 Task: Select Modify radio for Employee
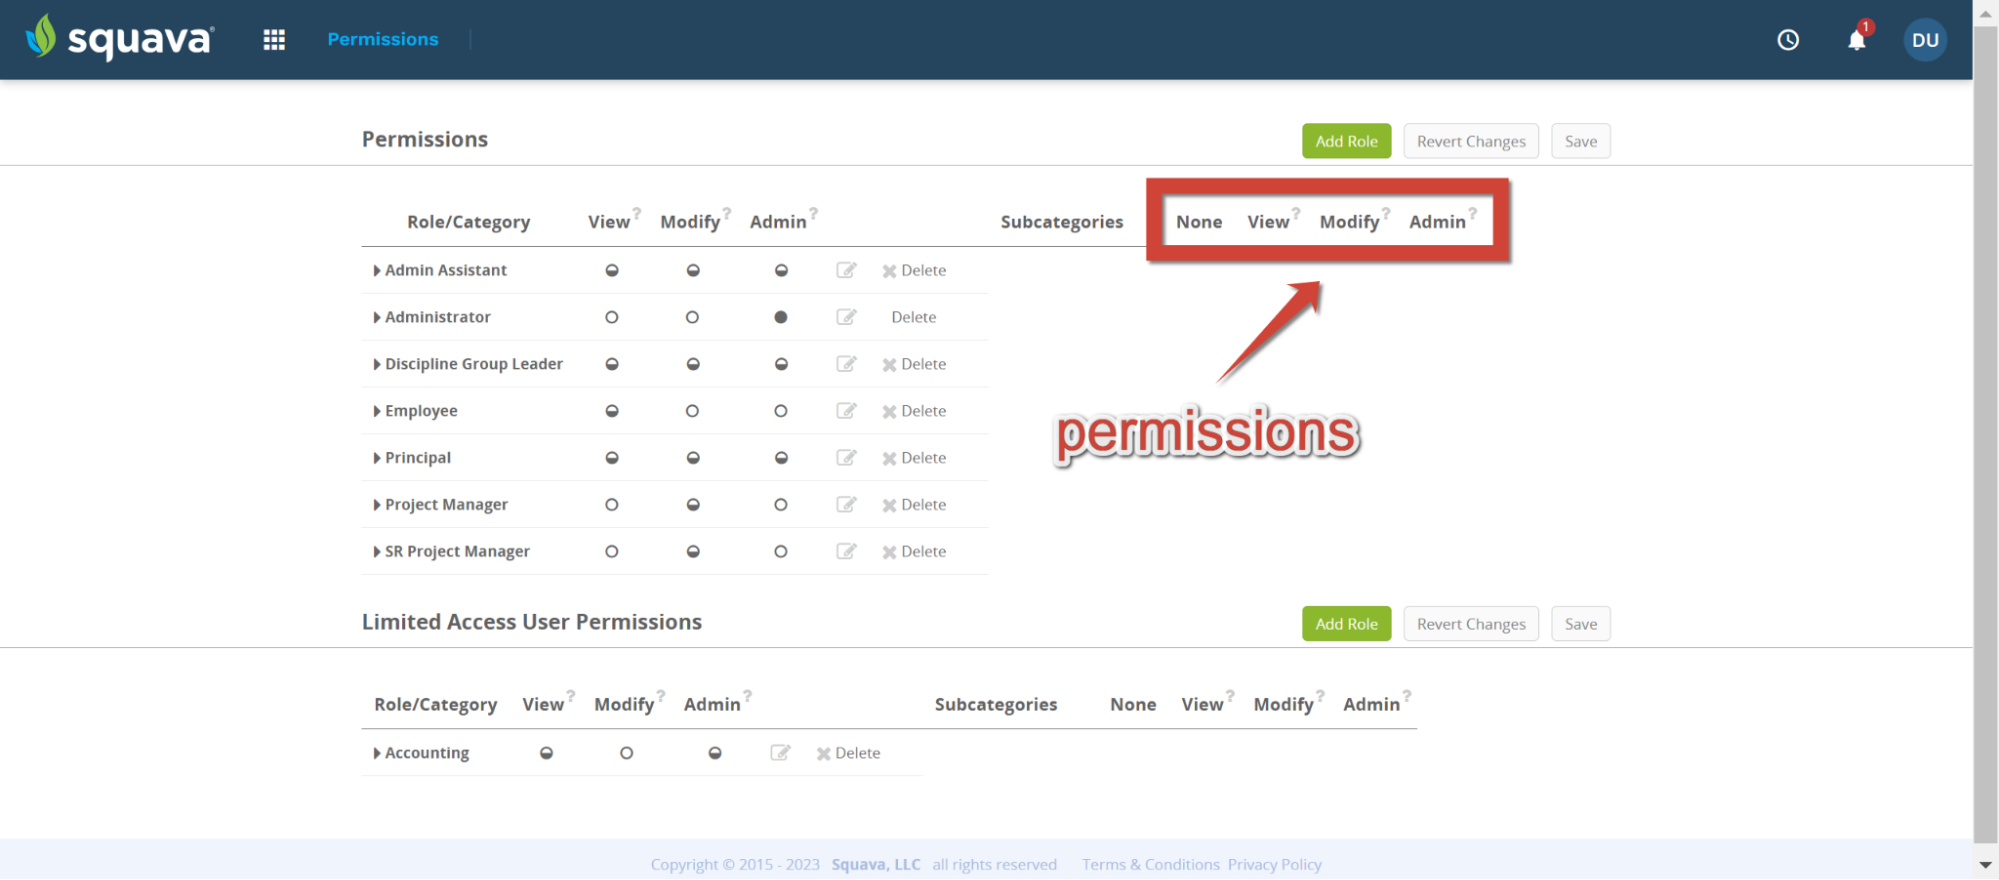click(692, 411)
